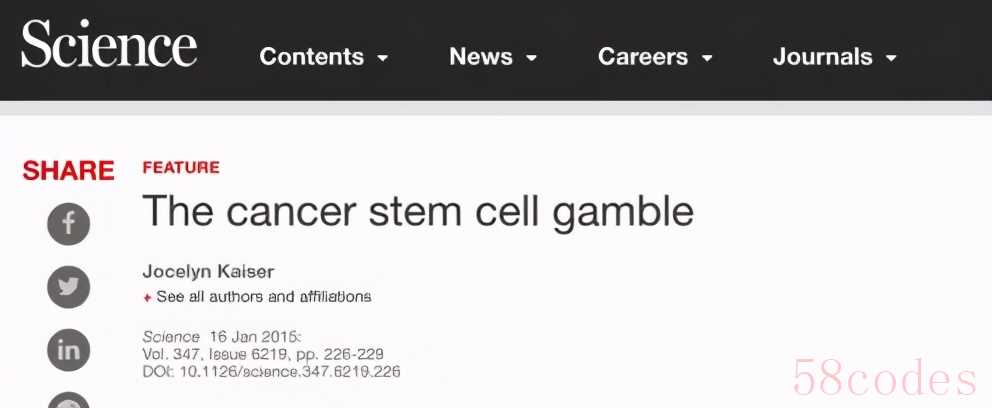Open the Journals menu
992x408 pixels.
[822, 57]
